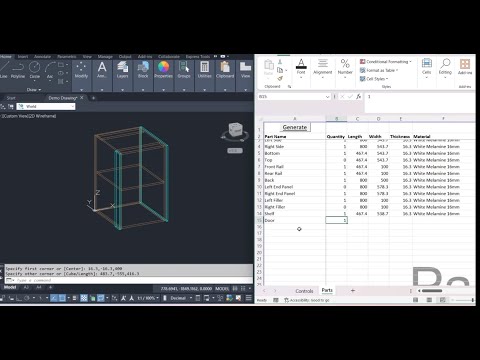Open the Editing magnifier group in Excel

[x=445, y=68]
